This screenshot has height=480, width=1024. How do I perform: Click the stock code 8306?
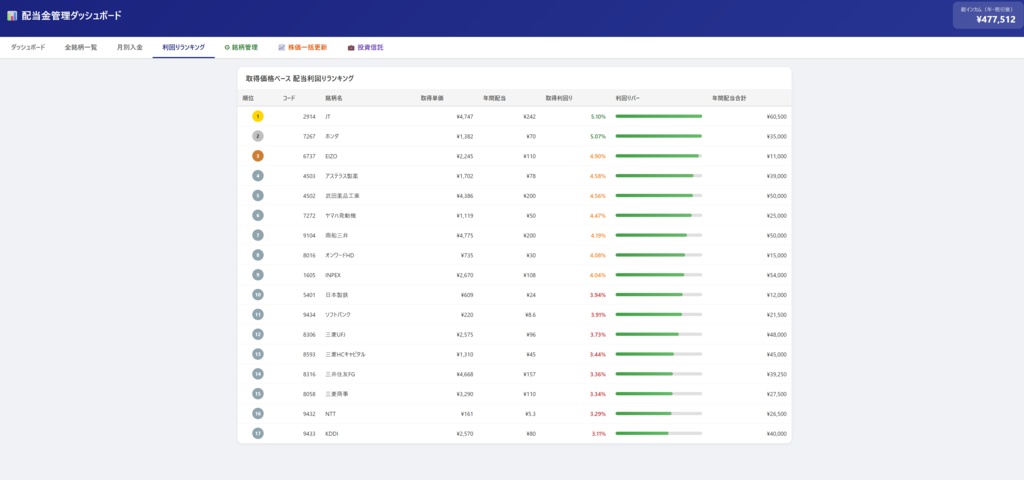pyautogui.click(x=309, y=334)
